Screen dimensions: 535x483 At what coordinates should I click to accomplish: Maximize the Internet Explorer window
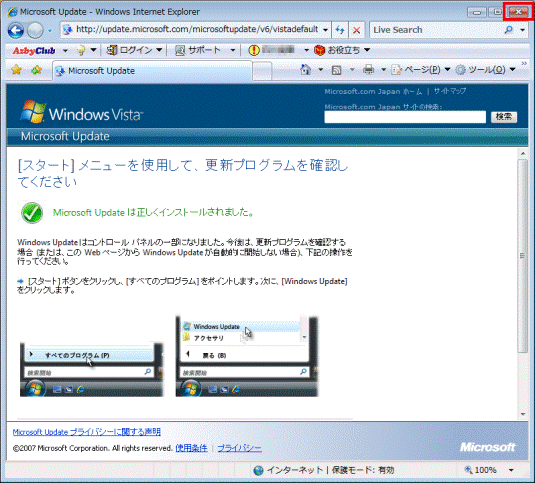pos(497,12)
